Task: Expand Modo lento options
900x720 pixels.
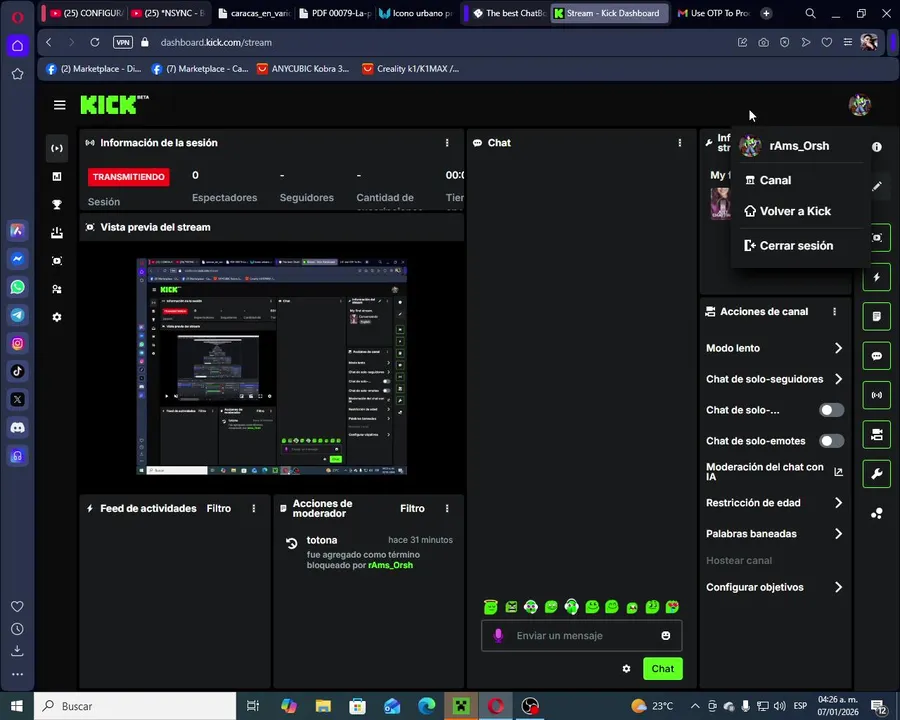Action: (x=774, y=348)
